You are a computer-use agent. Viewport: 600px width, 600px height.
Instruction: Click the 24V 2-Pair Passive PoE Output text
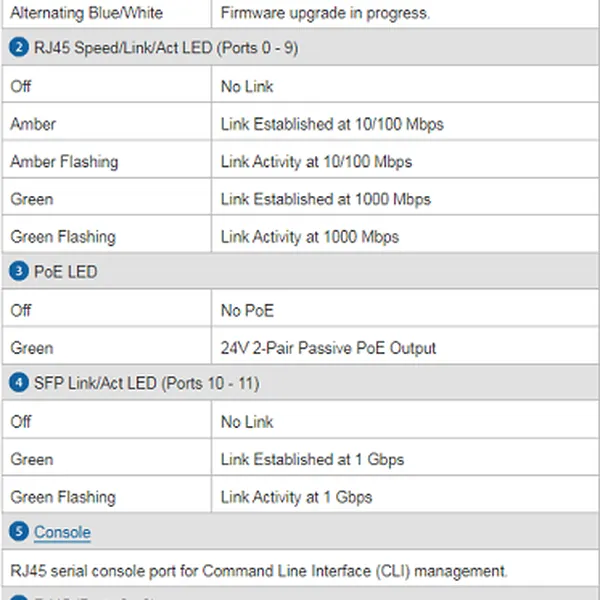click(329, 348)
